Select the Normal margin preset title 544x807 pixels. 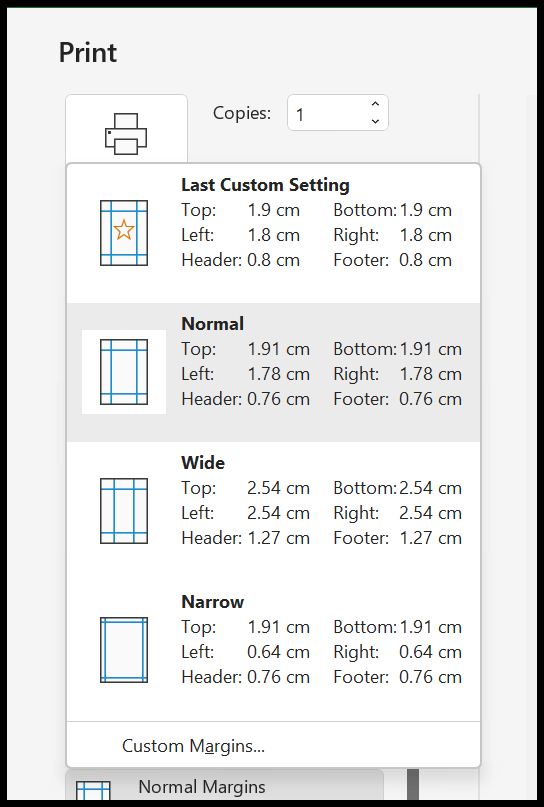coord(213,323)
